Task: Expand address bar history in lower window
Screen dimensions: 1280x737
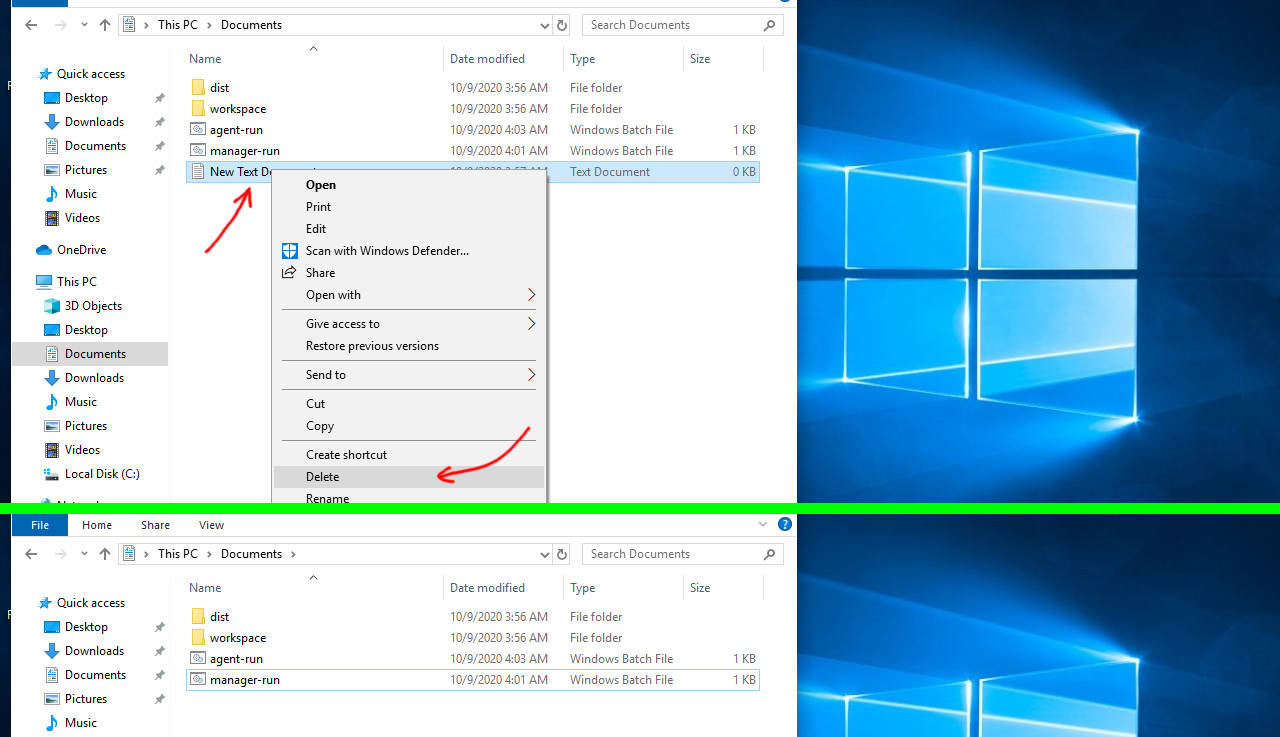Action: (544, 554)
